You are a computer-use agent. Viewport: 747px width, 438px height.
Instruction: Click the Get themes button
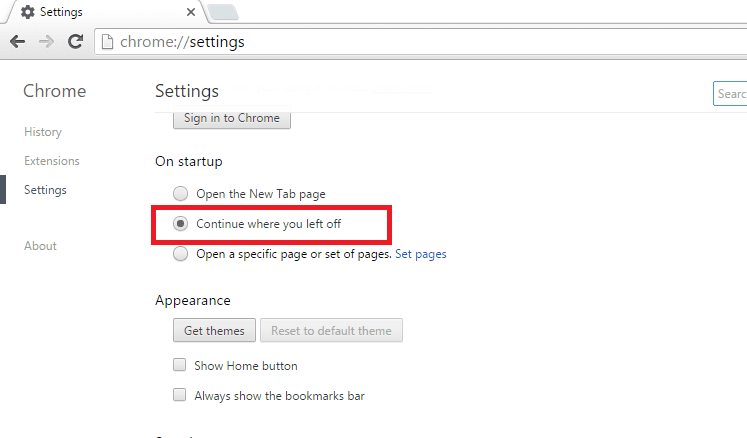[x=214, y=330]
